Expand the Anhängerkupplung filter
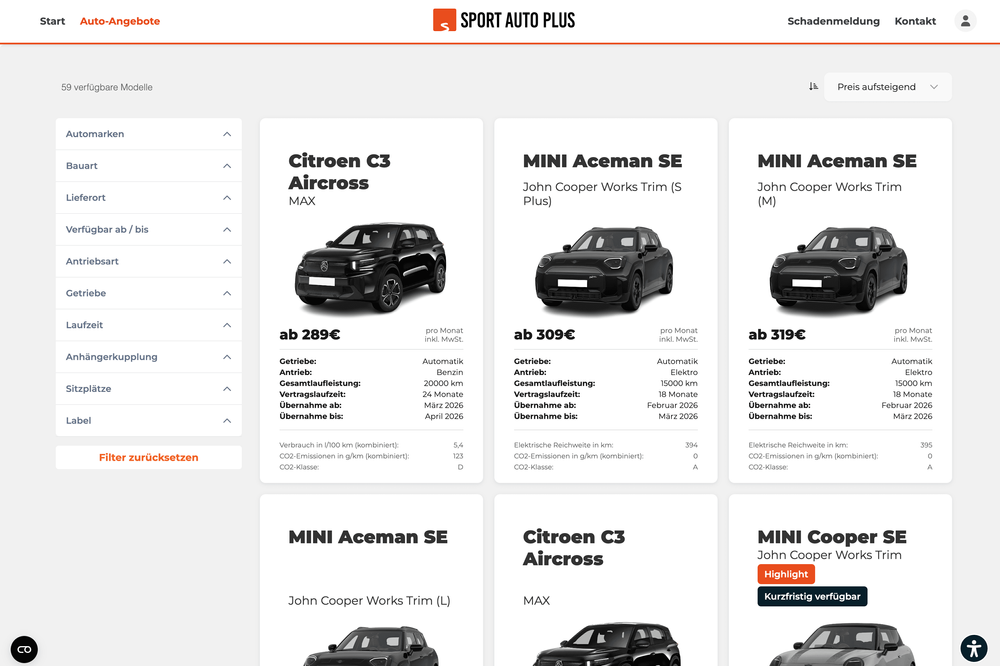 click(148, 357)
